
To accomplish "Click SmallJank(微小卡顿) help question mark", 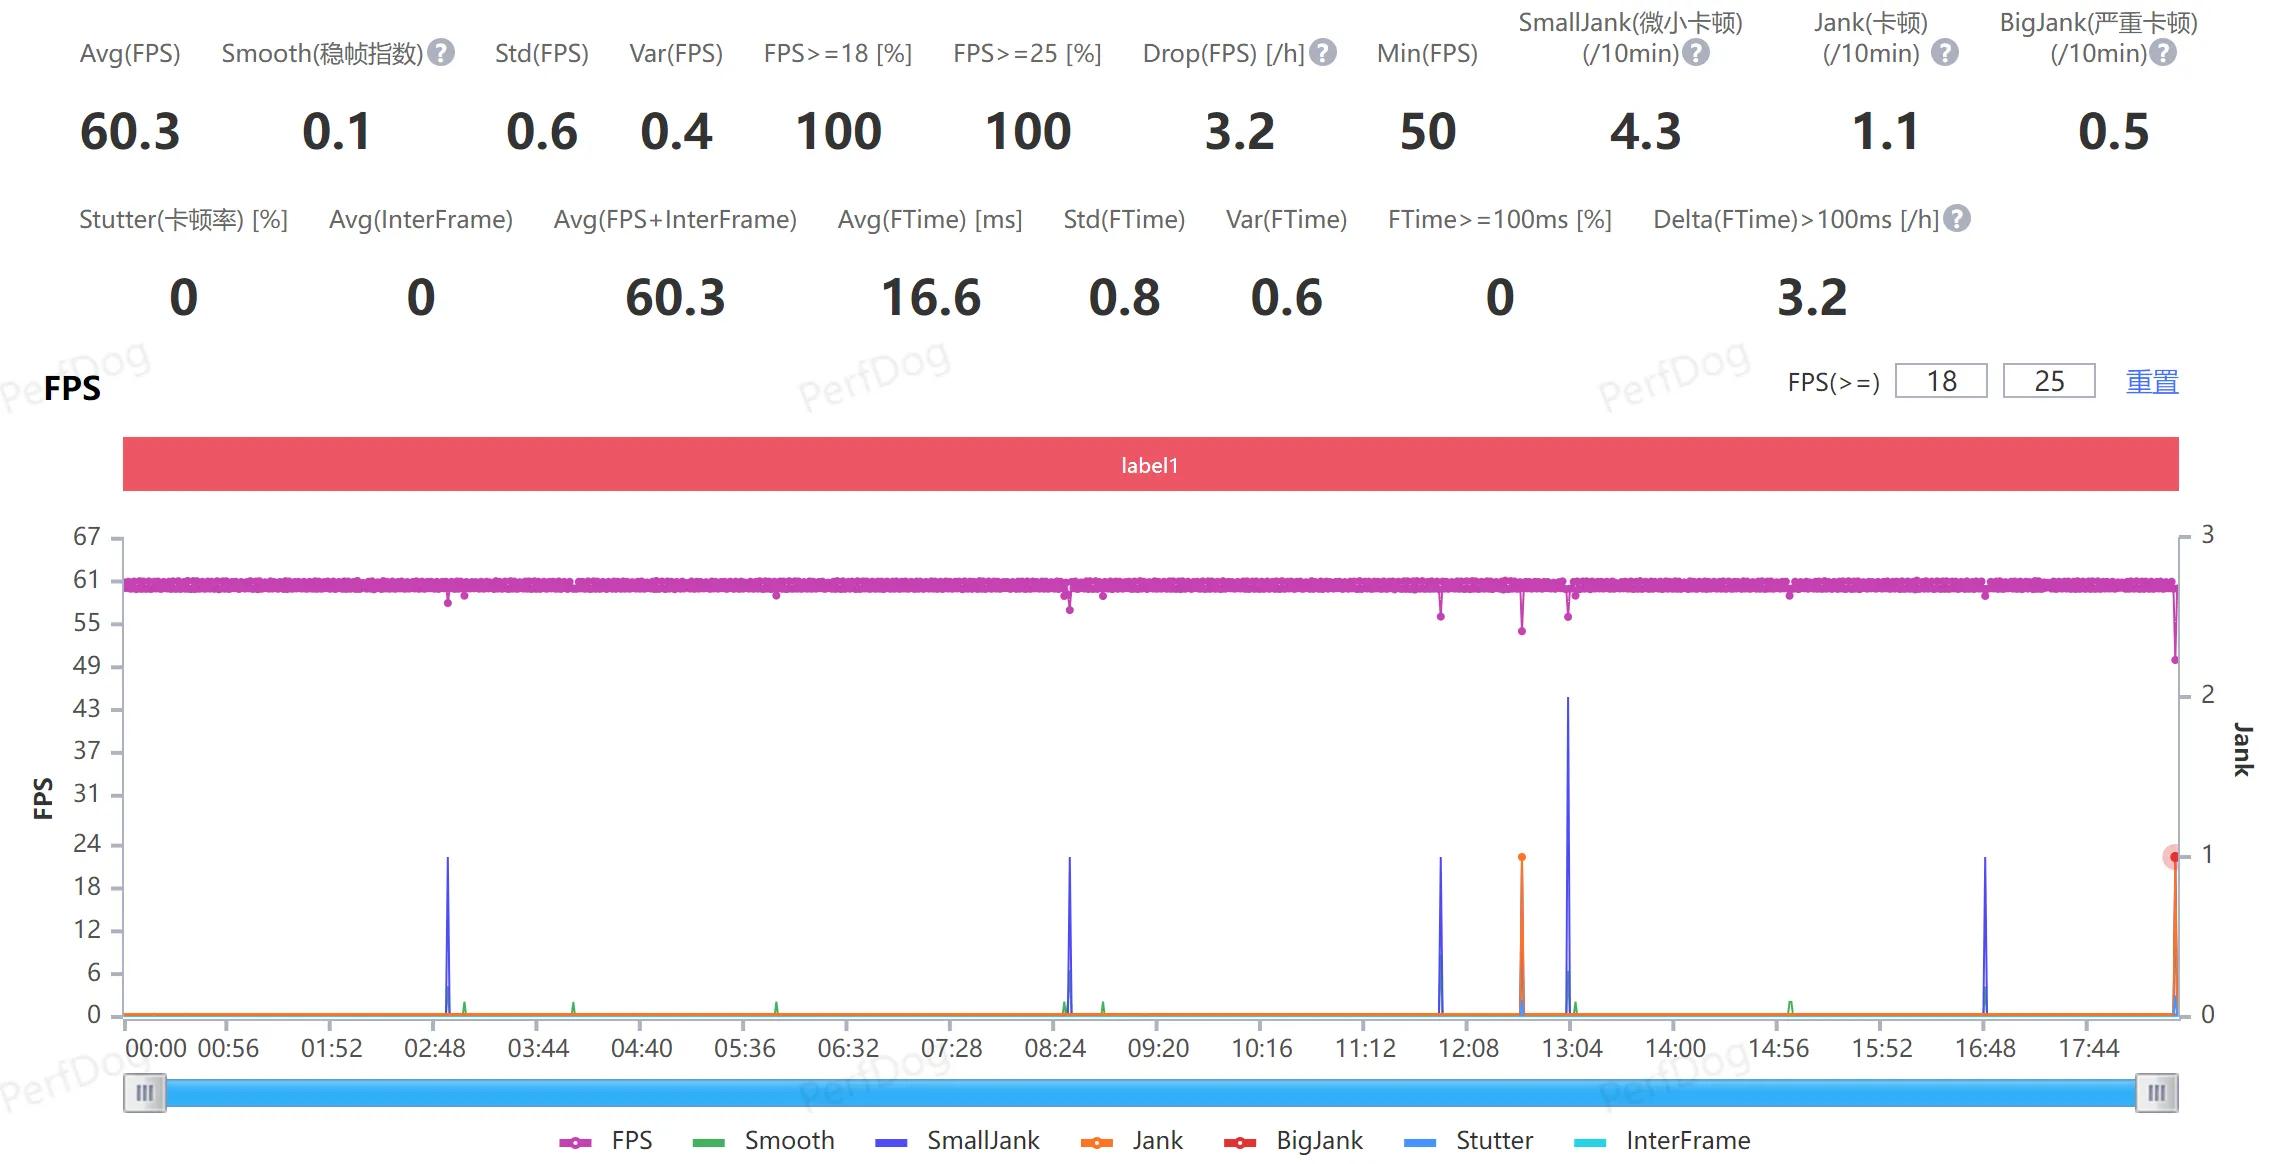I will point(1696,53).
